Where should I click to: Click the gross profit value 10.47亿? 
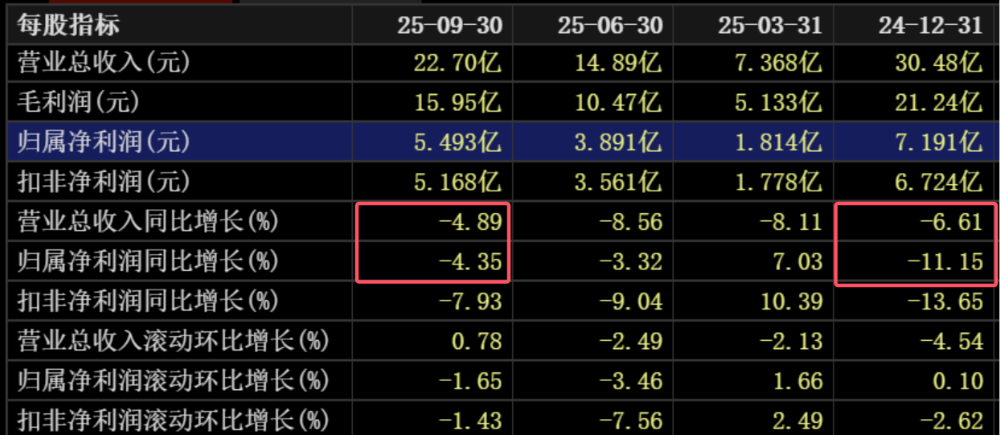coord(619,103)
